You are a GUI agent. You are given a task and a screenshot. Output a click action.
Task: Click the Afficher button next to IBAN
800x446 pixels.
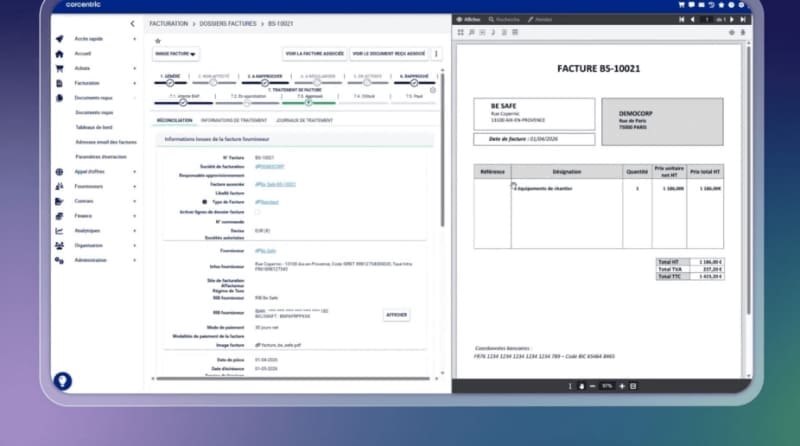coord(396,315)
